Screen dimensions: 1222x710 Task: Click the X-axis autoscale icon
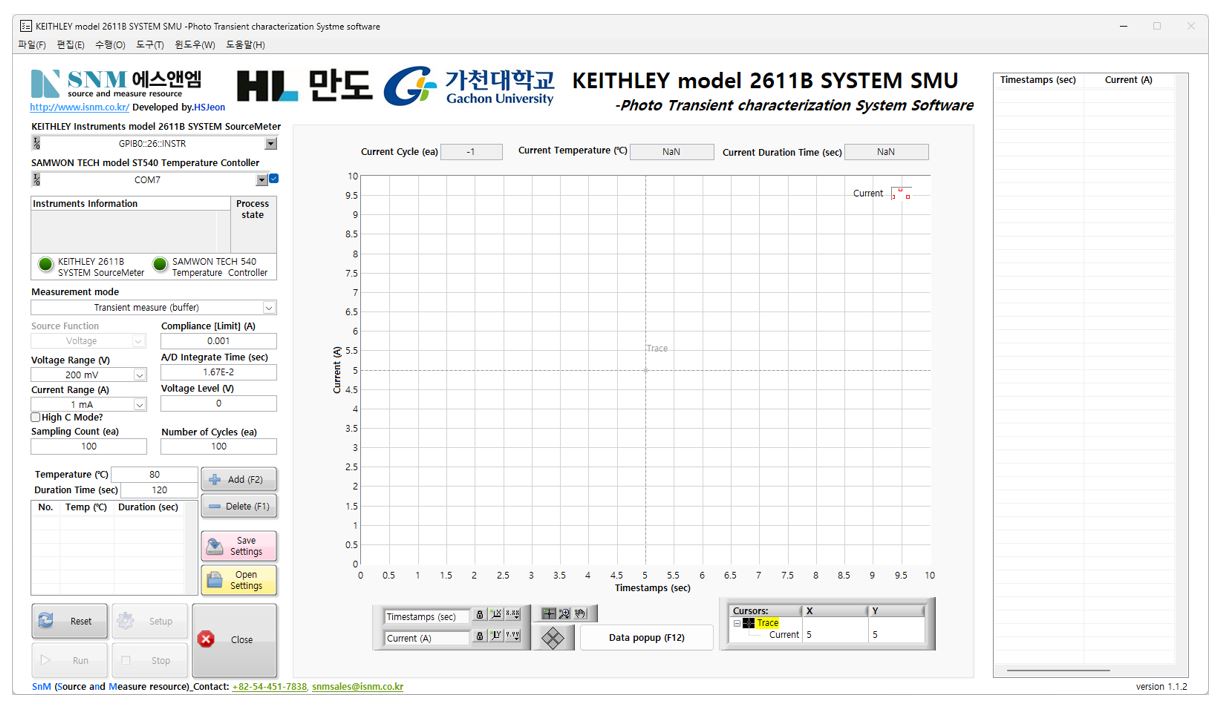coord(496,616)
